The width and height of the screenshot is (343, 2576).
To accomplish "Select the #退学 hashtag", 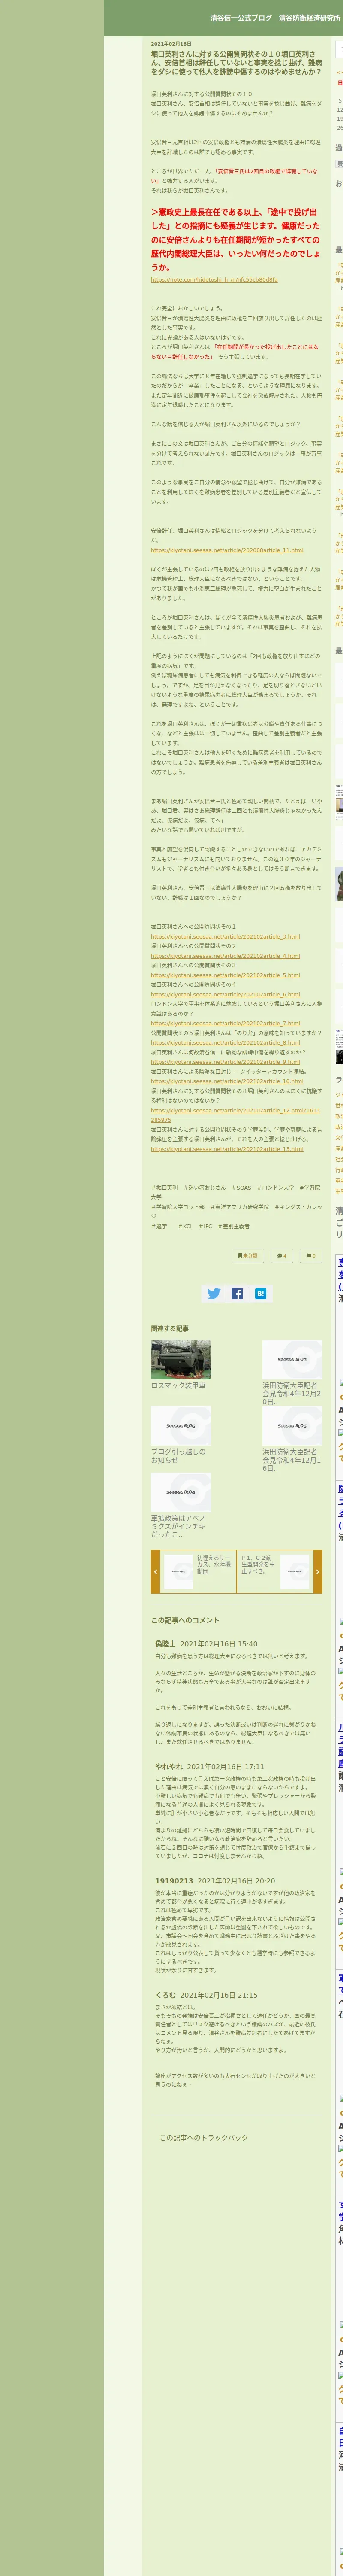I will pos(159,1226).
